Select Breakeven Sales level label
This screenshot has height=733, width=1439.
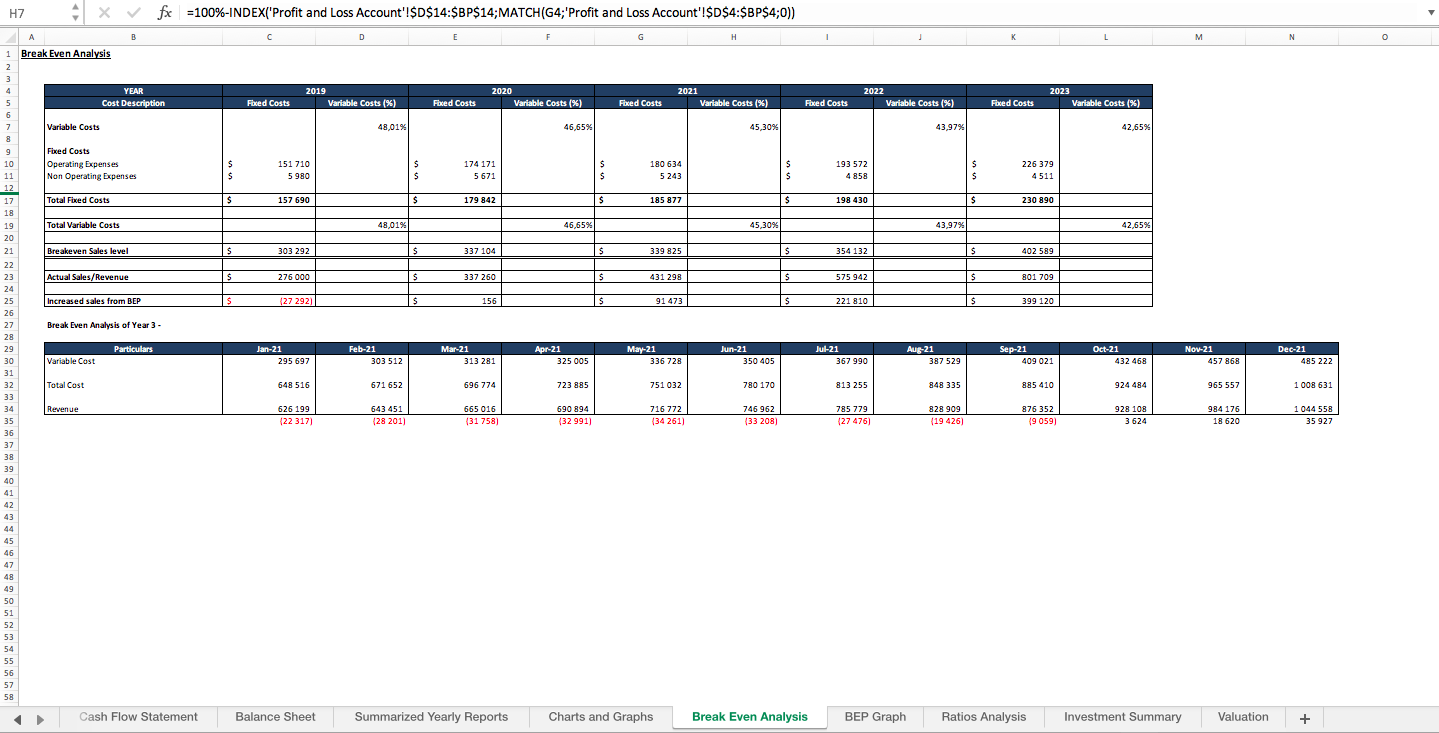tap(133, 251)
